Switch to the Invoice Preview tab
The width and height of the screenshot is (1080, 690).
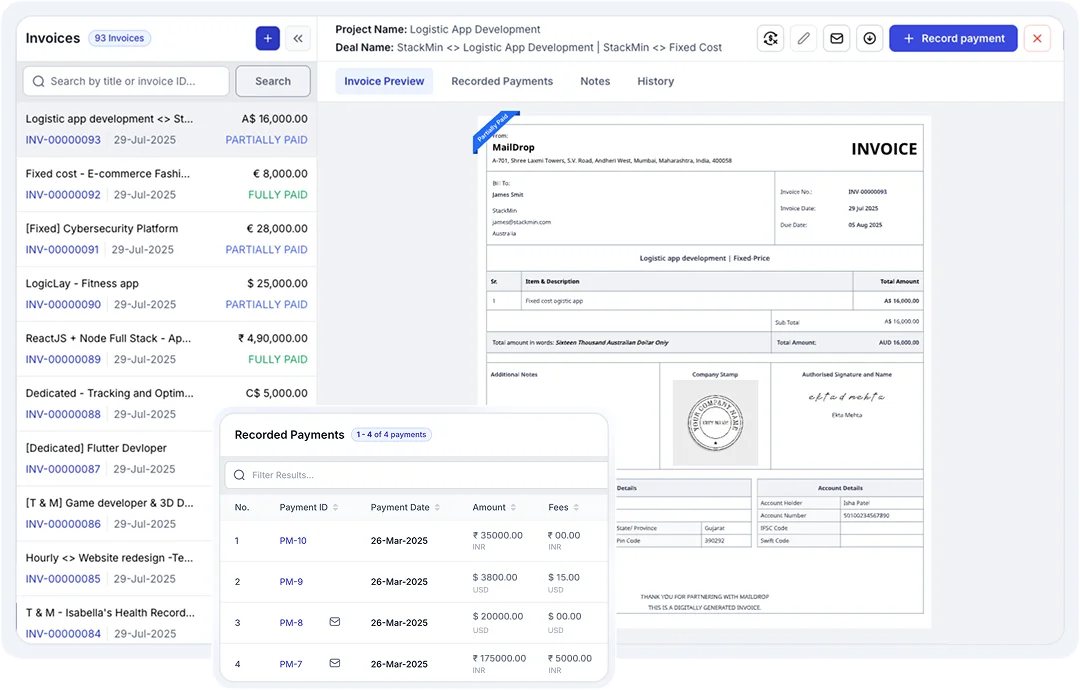384,81
